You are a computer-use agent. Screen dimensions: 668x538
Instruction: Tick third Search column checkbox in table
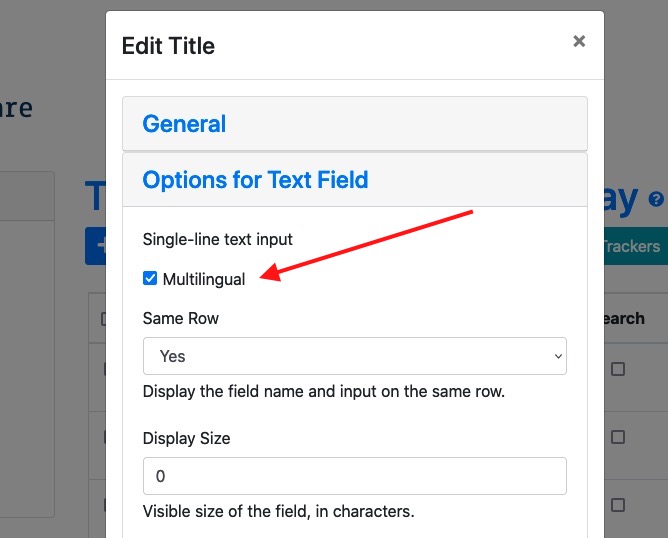618,505
